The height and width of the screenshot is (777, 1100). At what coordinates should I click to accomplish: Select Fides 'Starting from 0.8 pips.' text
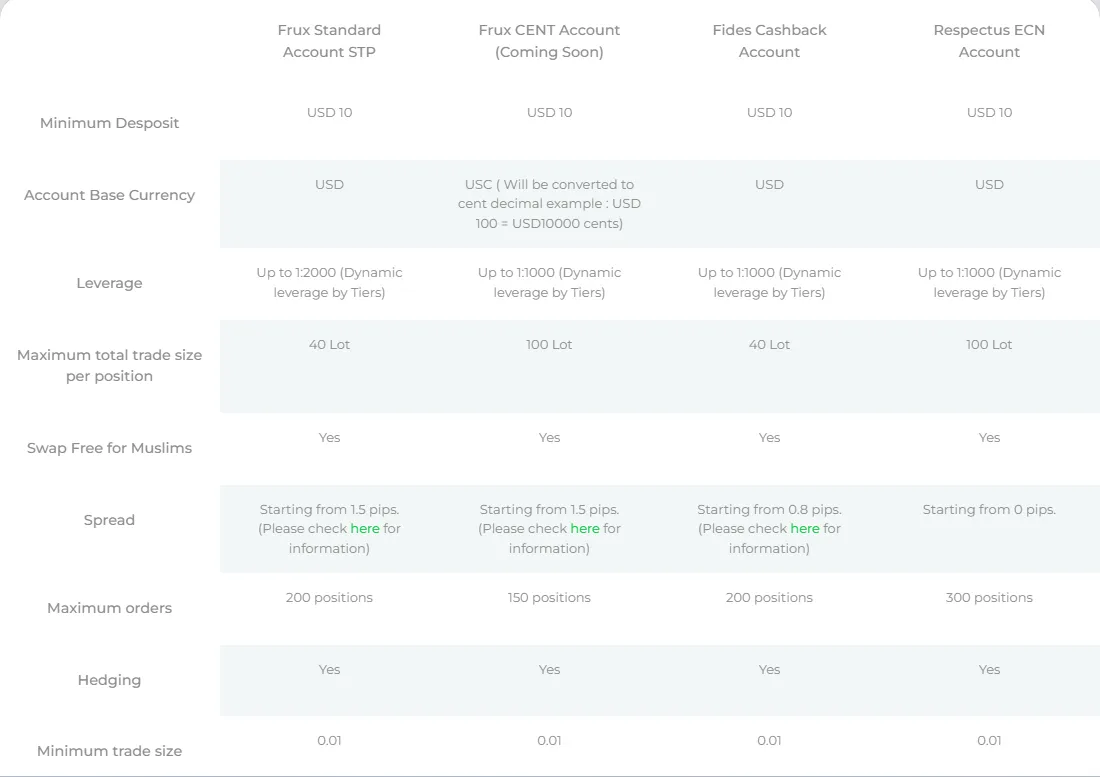pos(770,510)
